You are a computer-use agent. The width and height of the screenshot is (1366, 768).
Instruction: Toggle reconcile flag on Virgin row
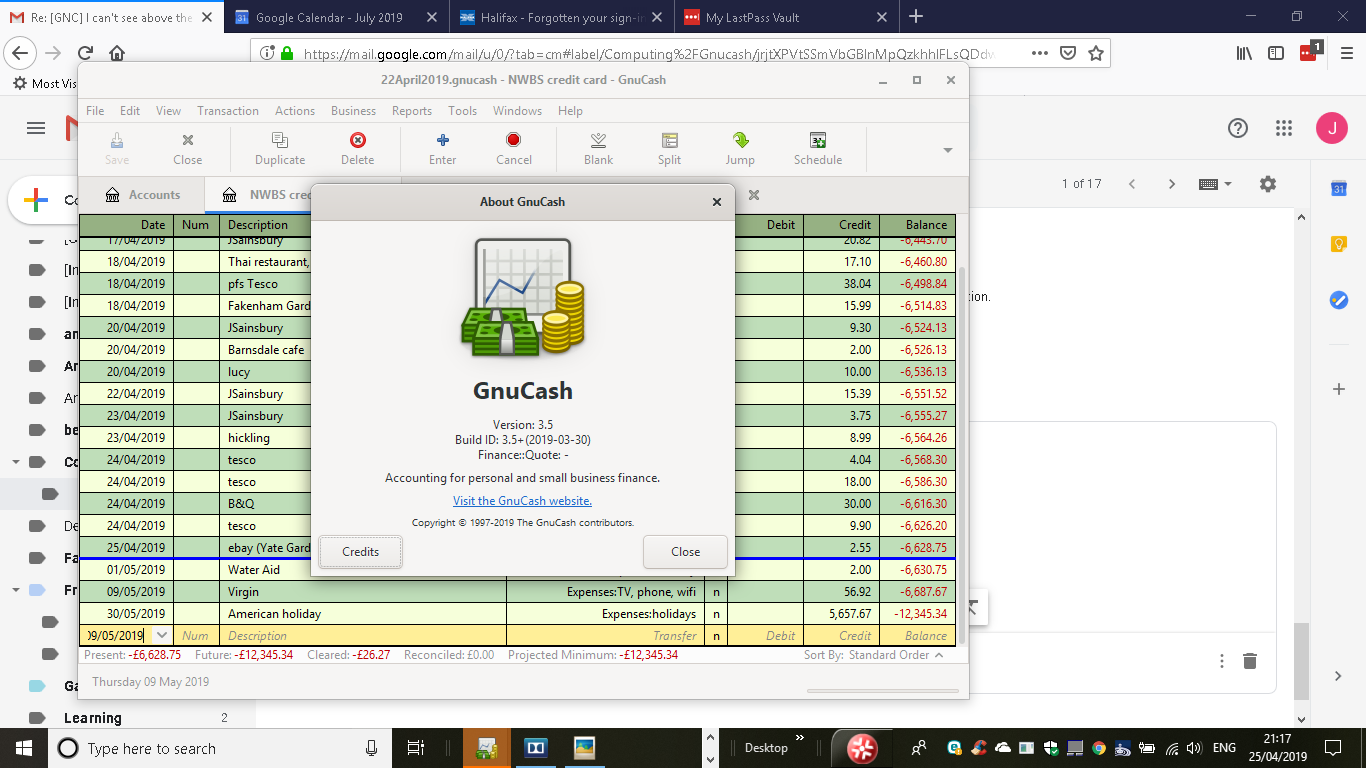(x=716, y=592)
